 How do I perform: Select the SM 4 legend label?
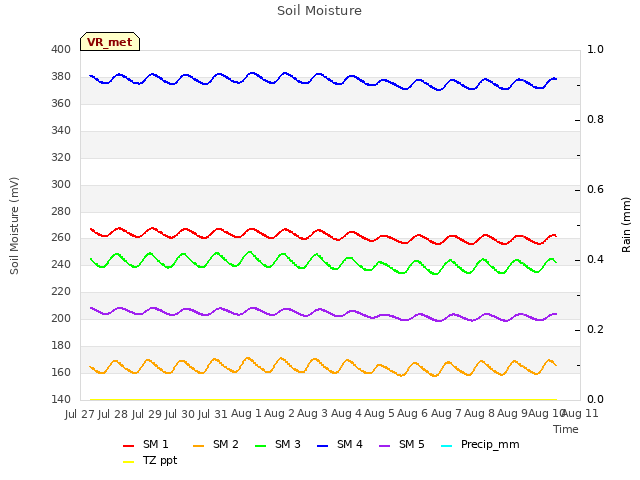coord(350,444)
